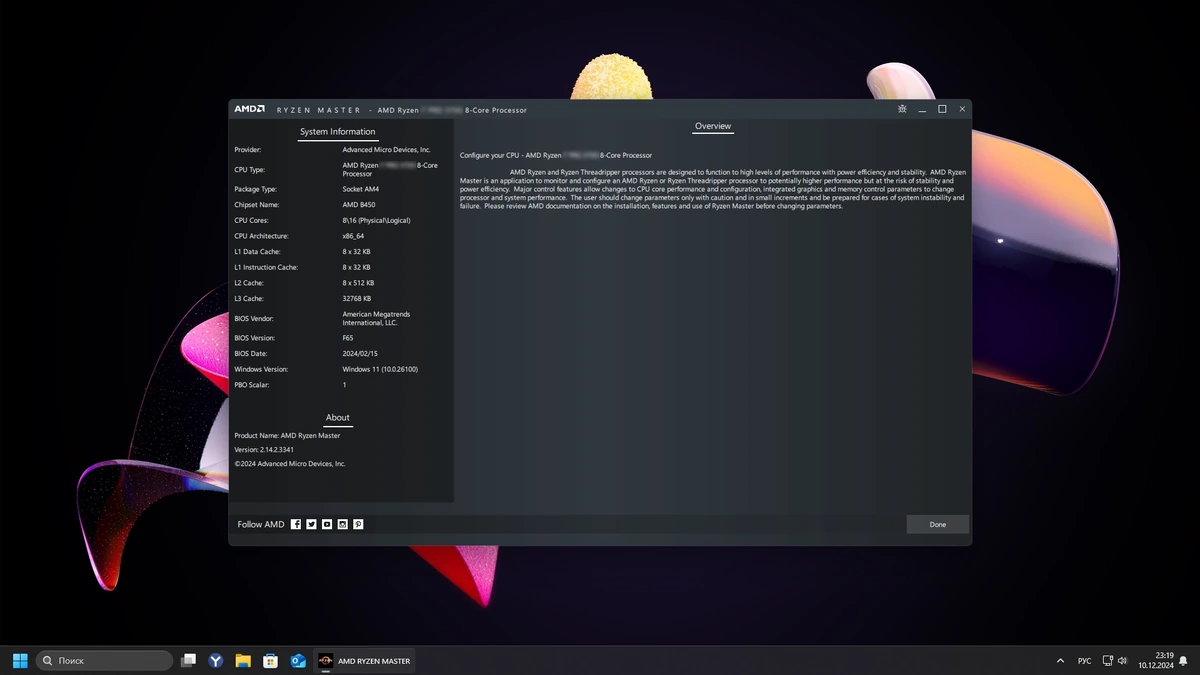Viewport: 1200px width, 675px height.
Task: Open AMD's Facebook page icon
Action: [296, 524]
